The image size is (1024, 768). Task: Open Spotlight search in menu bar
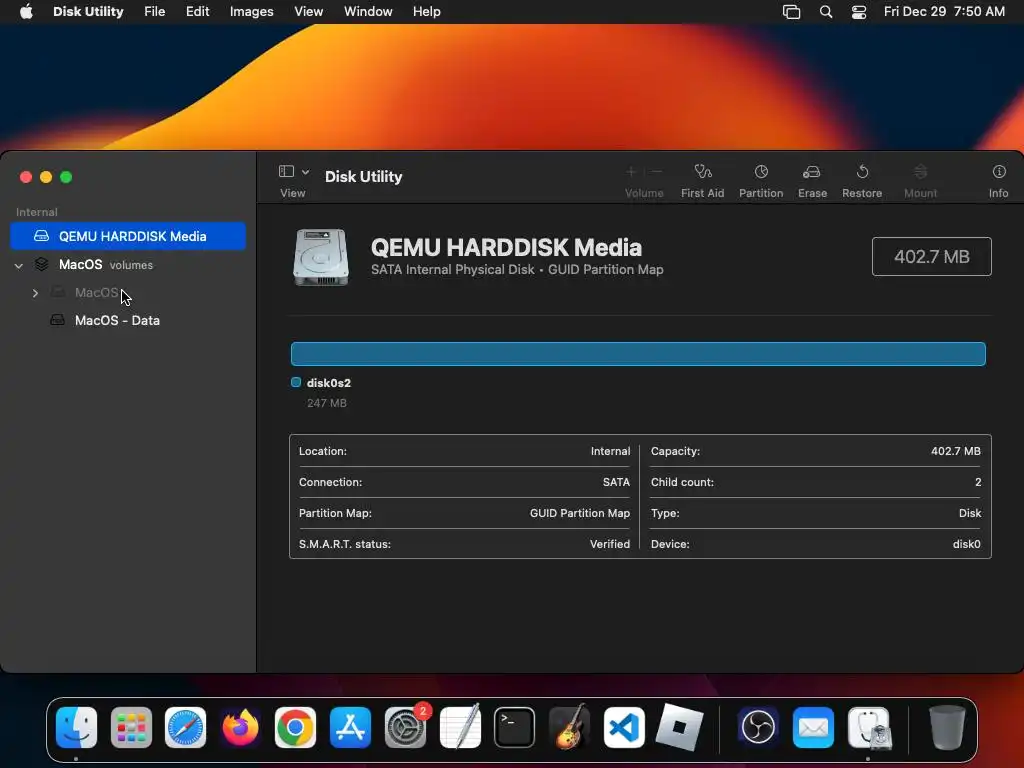825,12
